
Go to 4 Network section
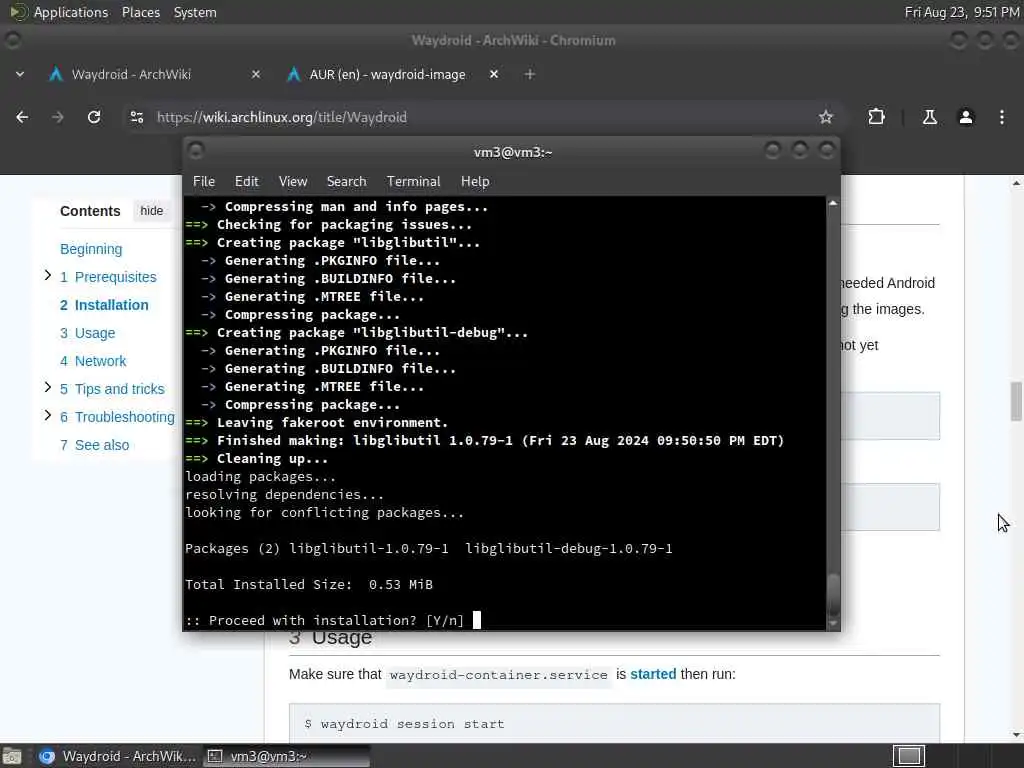[x=93, y=361]
